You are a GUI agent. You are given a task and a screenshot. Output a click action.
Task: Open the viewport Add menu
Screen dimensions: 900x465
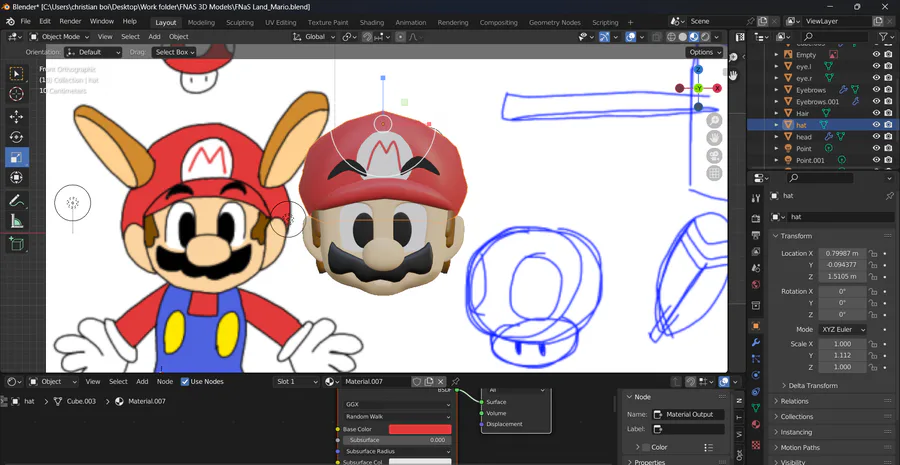[x=154, y=37]
